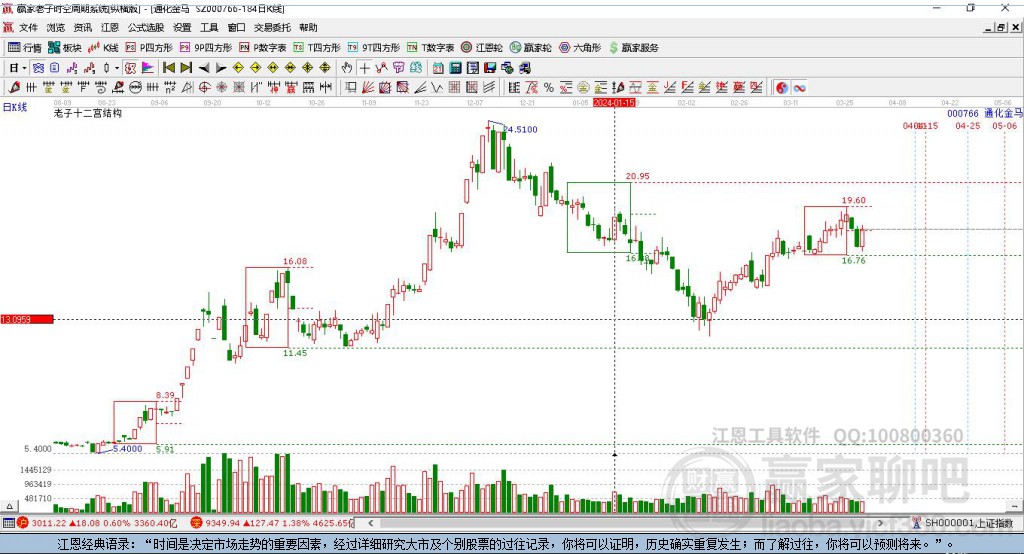Screen dimensions: 1024x554
Task: Expand the volume panel up arrow
Action: pos(9,506)
